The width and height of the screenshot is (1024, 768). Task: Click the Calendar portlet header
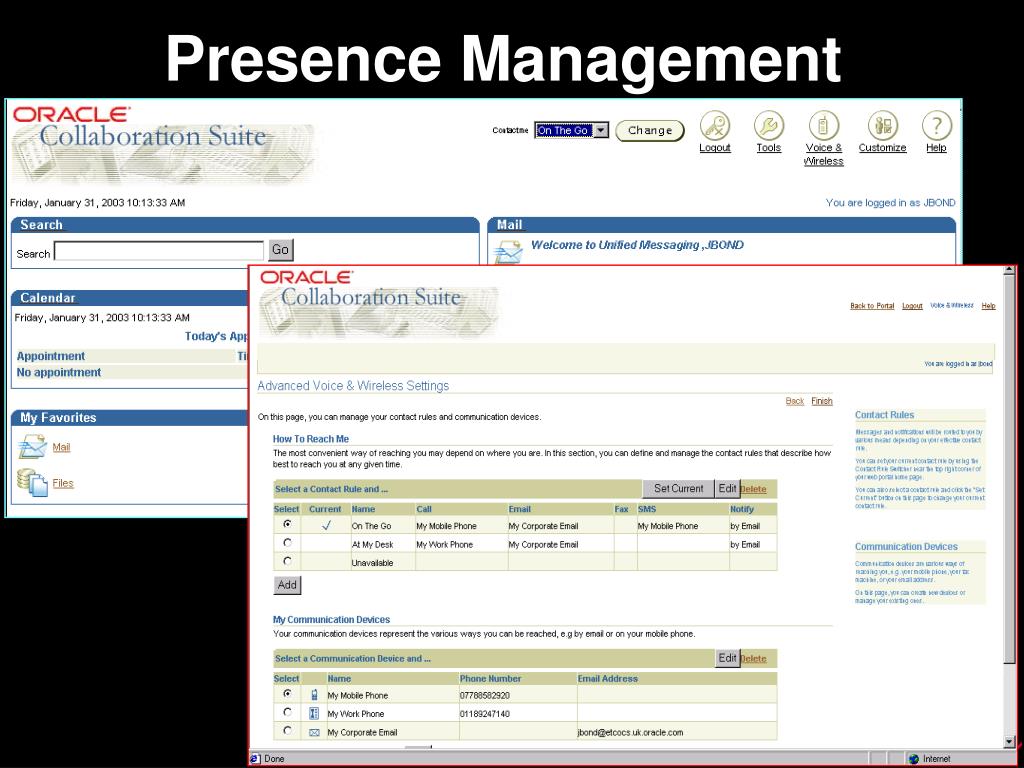[x=131, y=298]
